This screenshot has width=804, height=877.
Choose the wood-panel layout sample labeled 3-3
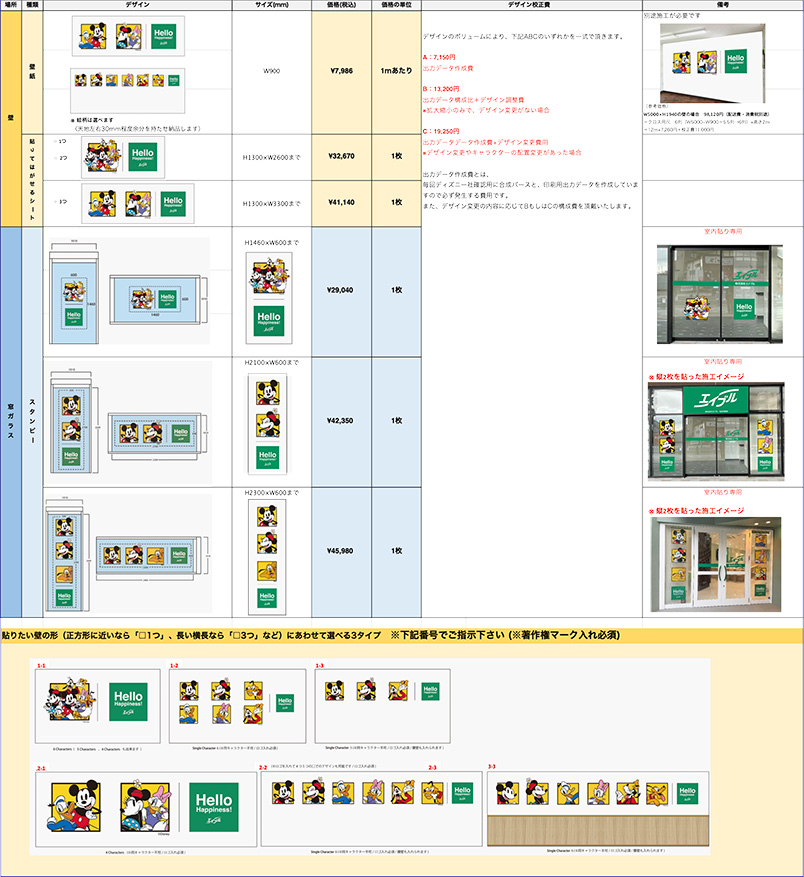point(598,809)
